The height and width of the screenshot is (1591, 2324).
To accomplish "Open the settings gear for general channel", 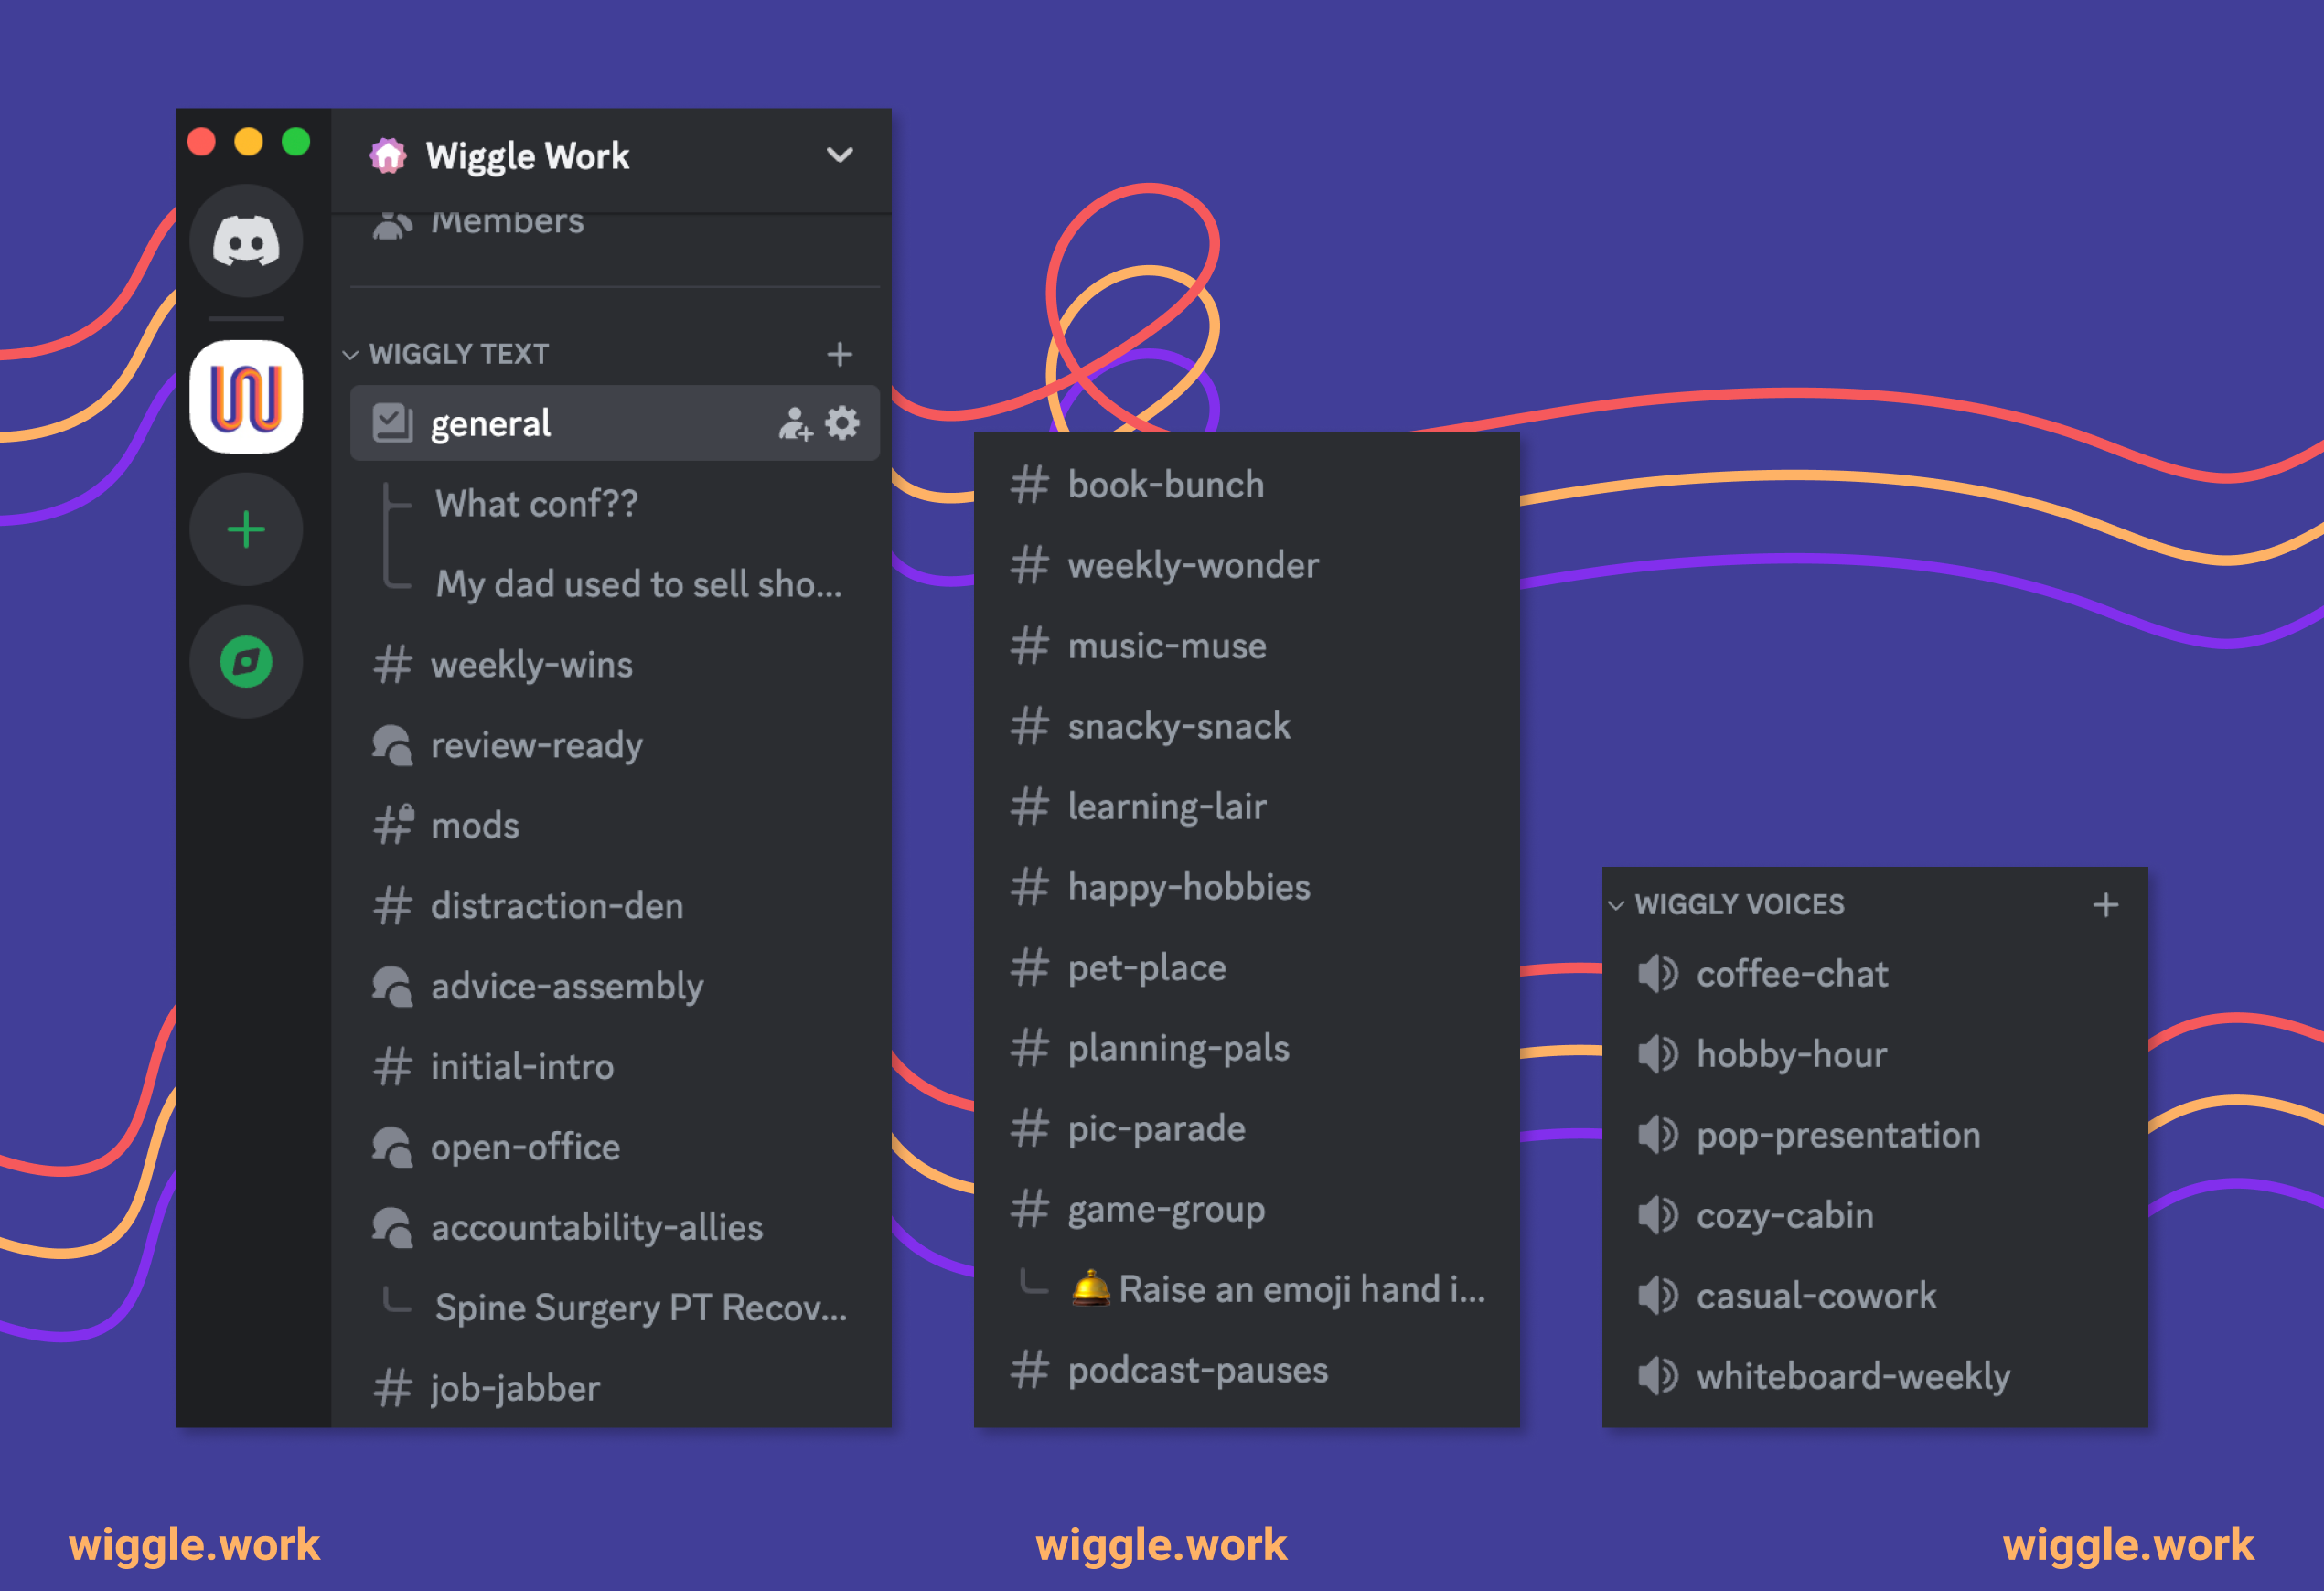I will tap(843, 423).
